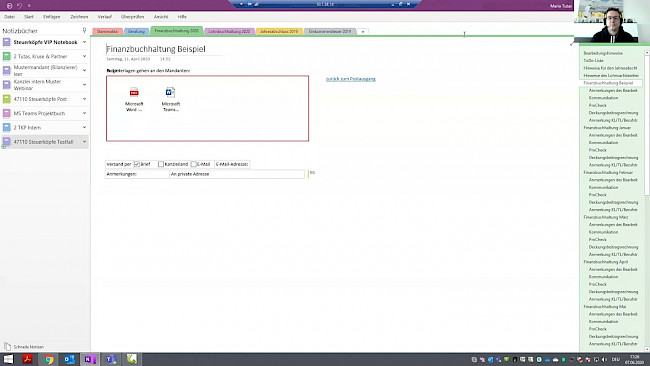Expand Mustermandant (Bilanzierer) leer chevron
This screenshot has width=650, height=366.
tap(84, 70)
